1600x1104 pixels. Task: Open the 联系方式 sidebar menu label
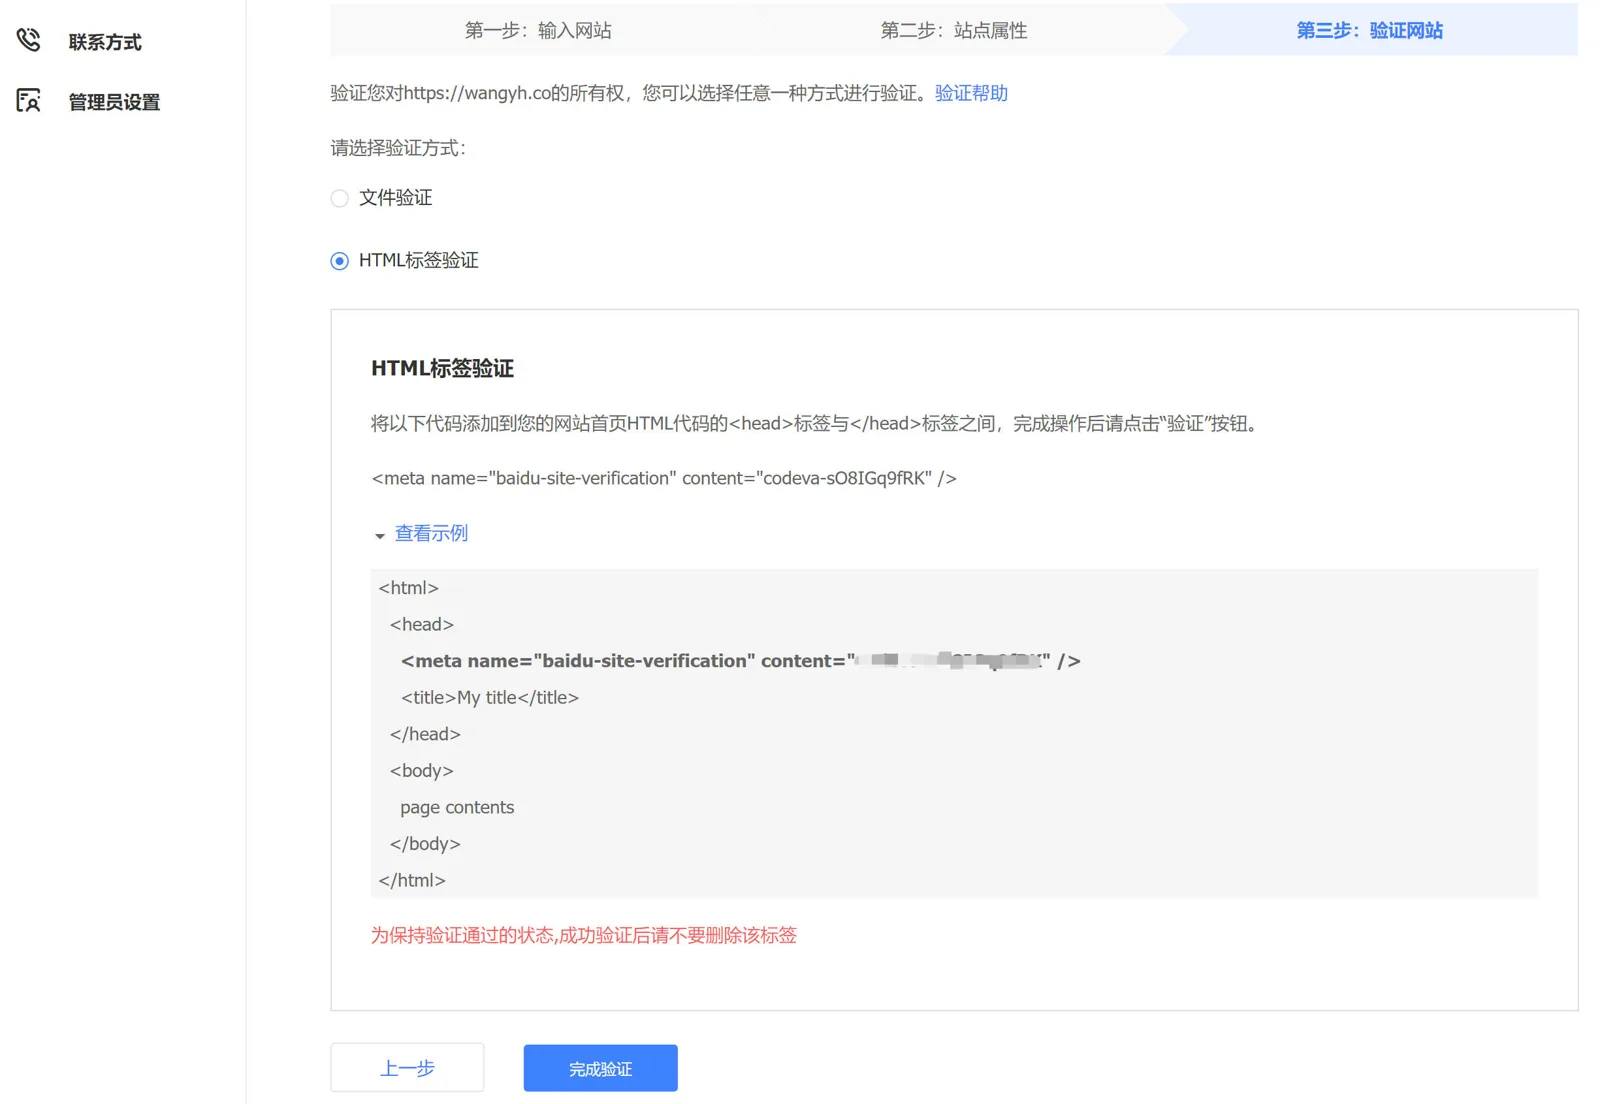[105, 42]
